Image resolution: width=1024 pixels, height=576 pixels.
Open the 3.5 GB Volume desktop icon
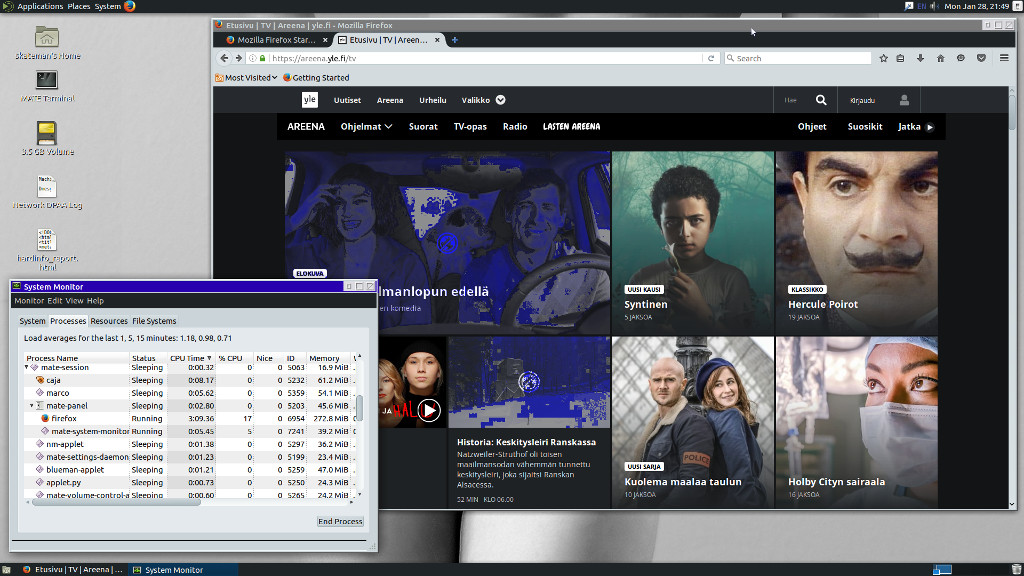tap(46, 133)
